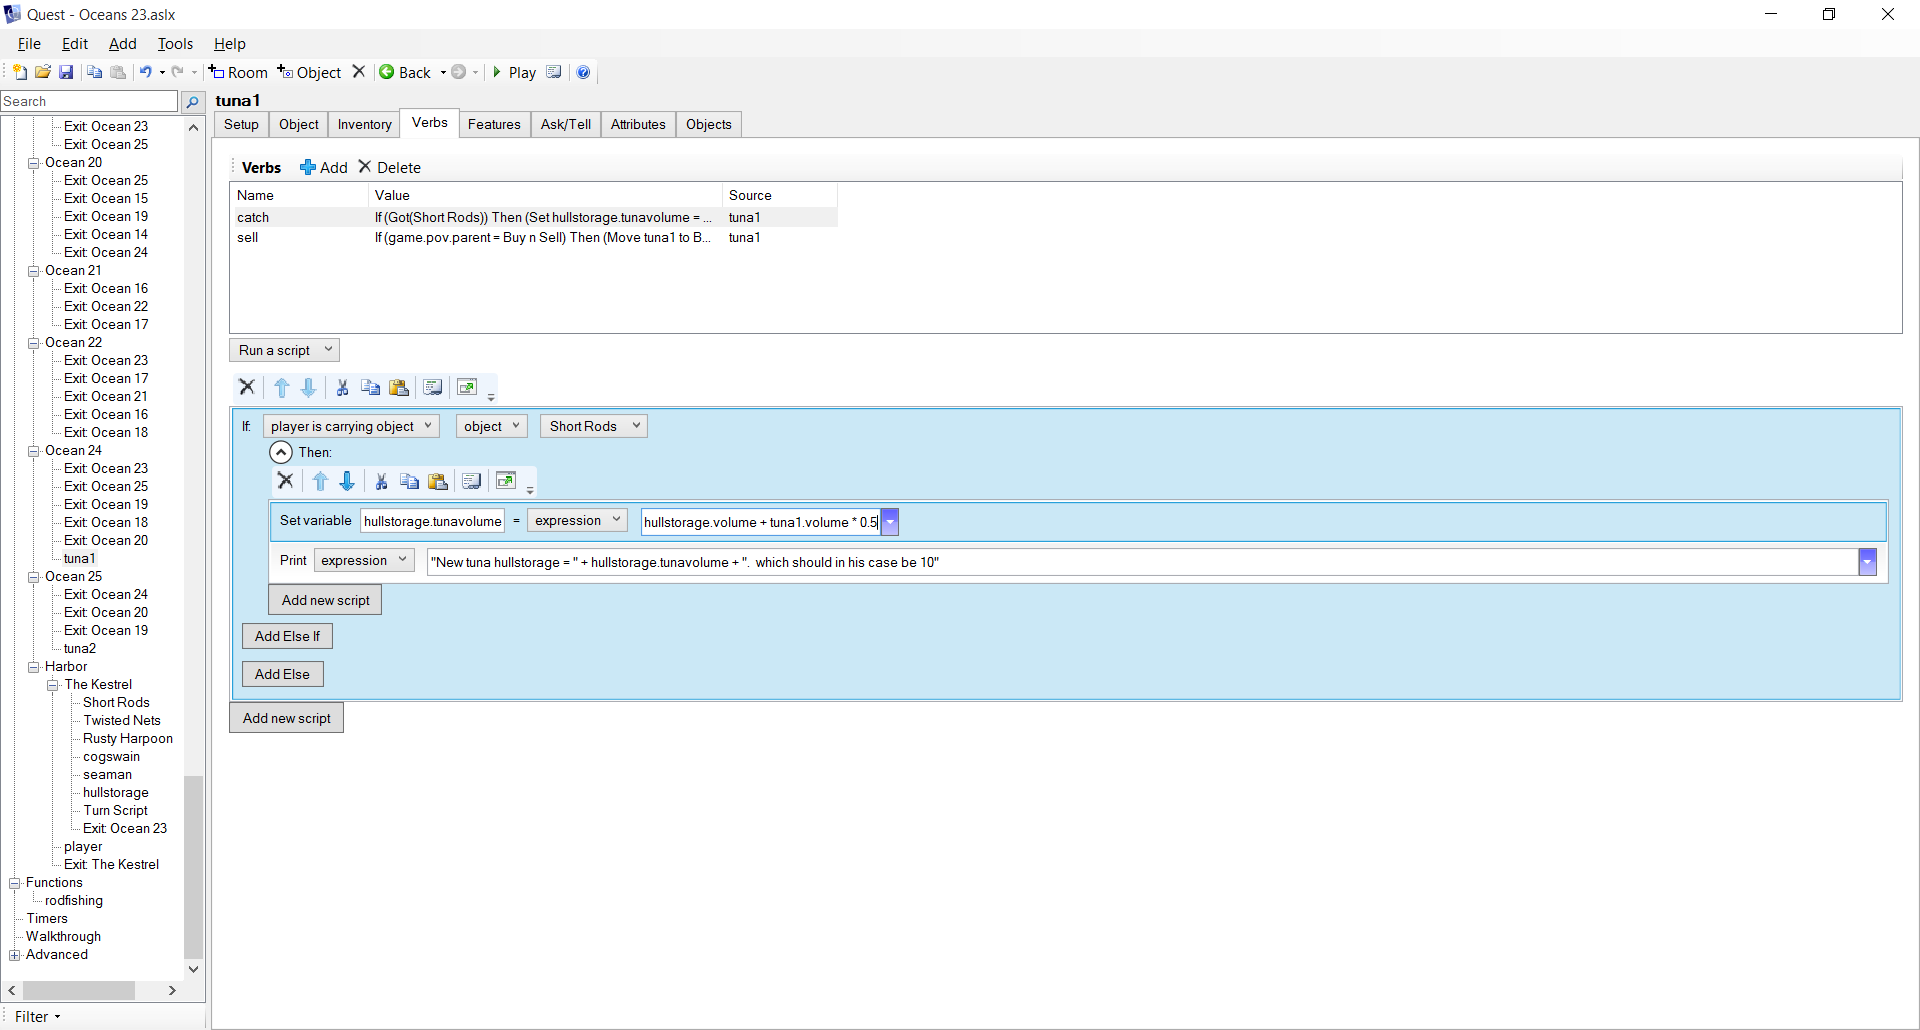1920x1030 pixels.
Task: Click the Save file icon in main toolbar
Action: 66,72
